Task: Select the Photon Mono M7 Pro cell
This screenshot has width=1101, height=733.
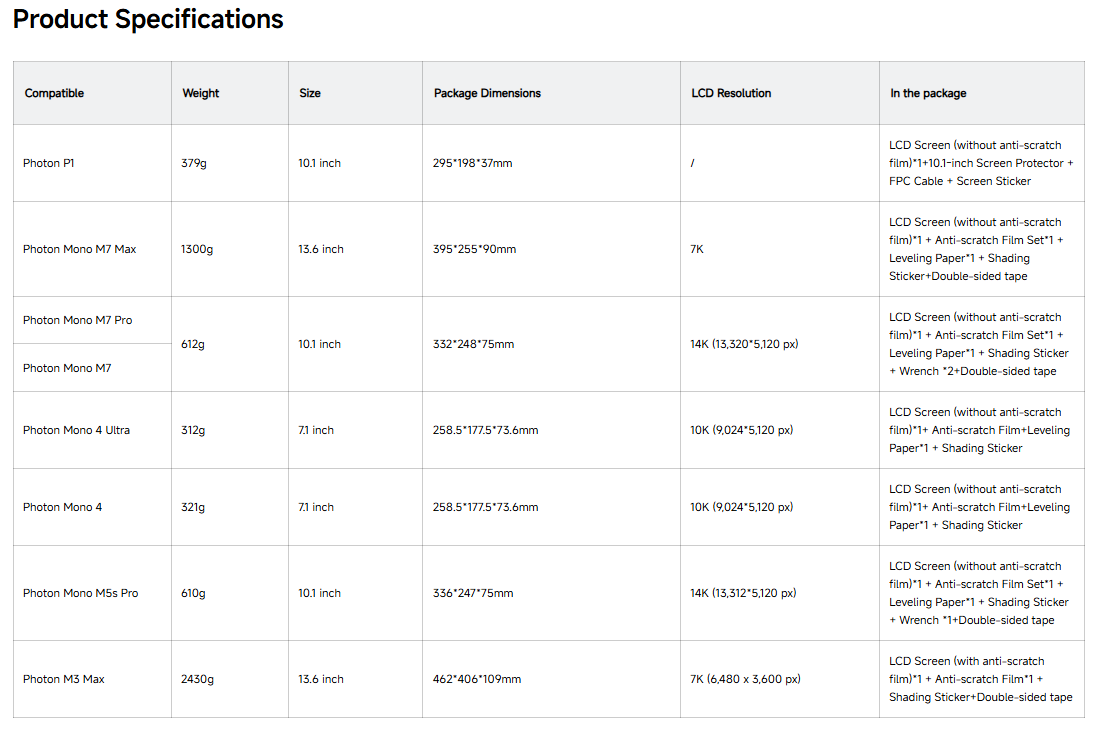Action: tap(77, 320)
